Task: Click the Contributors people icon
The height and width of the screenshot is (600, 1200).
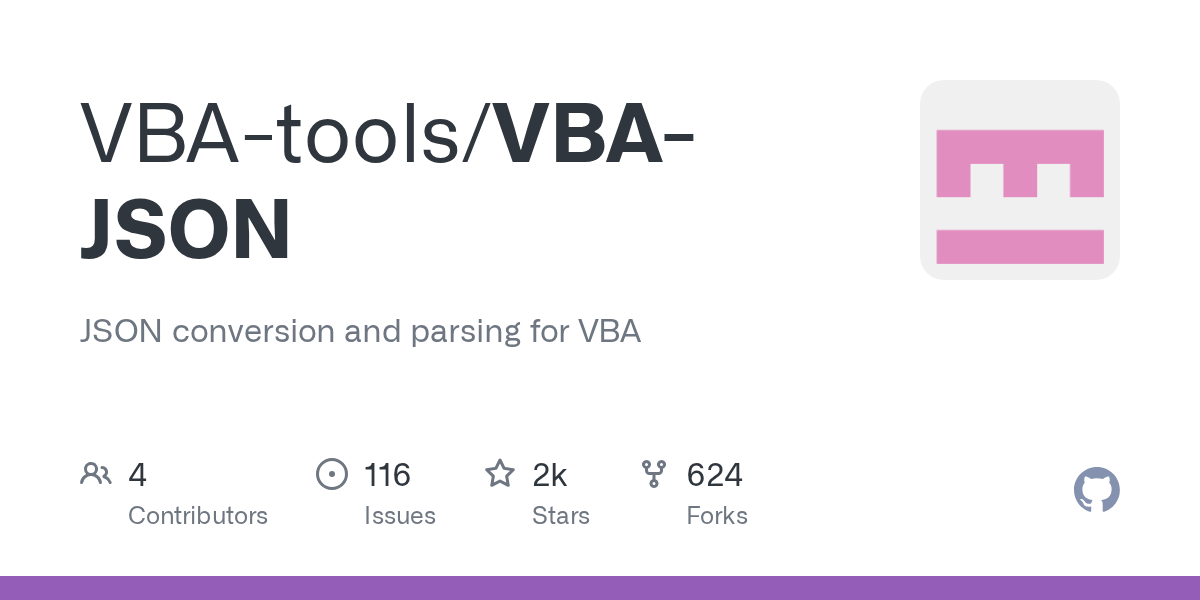Action: point(95,474)
